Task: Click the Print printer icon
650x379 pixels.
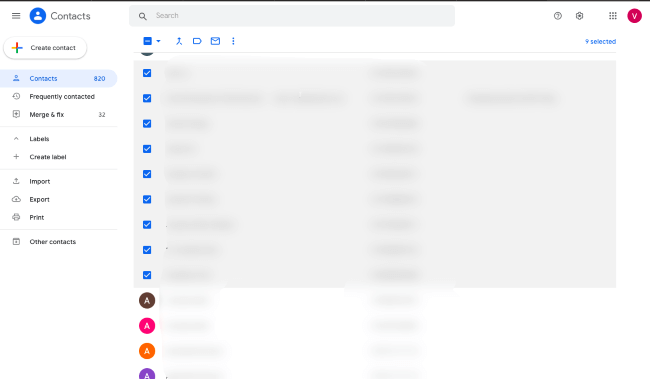Action: tap(16, 217)
